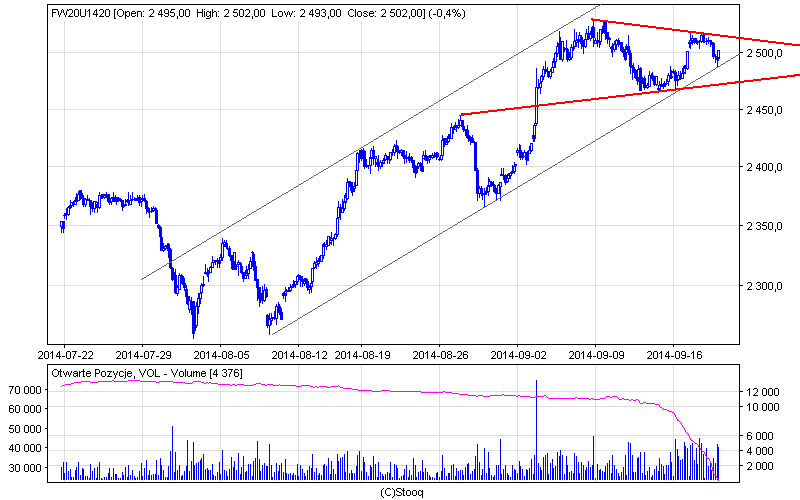800x500 pixels.
Task: Click the 70 000 open interest label
Action: click(x=25, y=390)
